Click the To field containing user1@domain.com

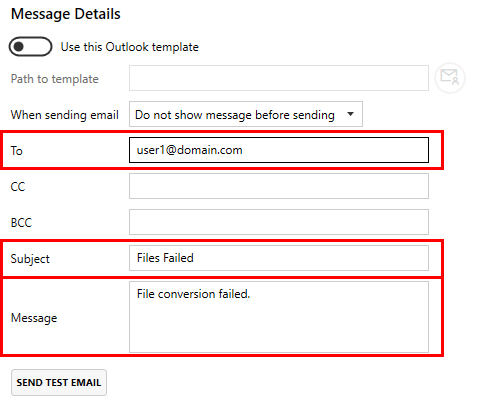coord(279,150)
